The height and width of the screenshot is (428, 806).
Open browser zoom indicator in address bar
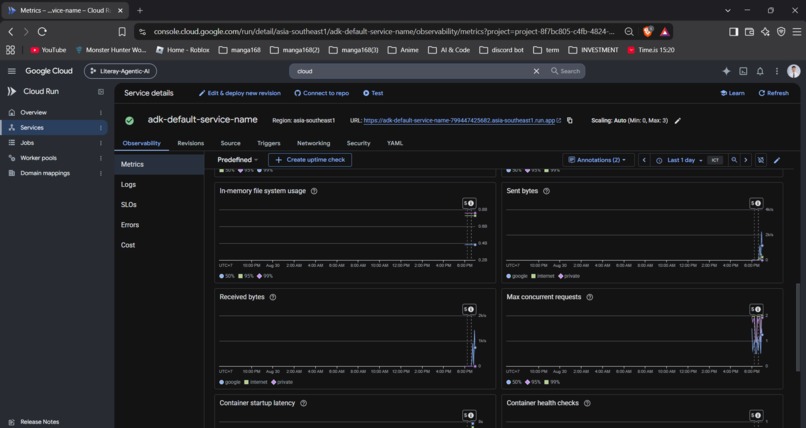[629, 32]
